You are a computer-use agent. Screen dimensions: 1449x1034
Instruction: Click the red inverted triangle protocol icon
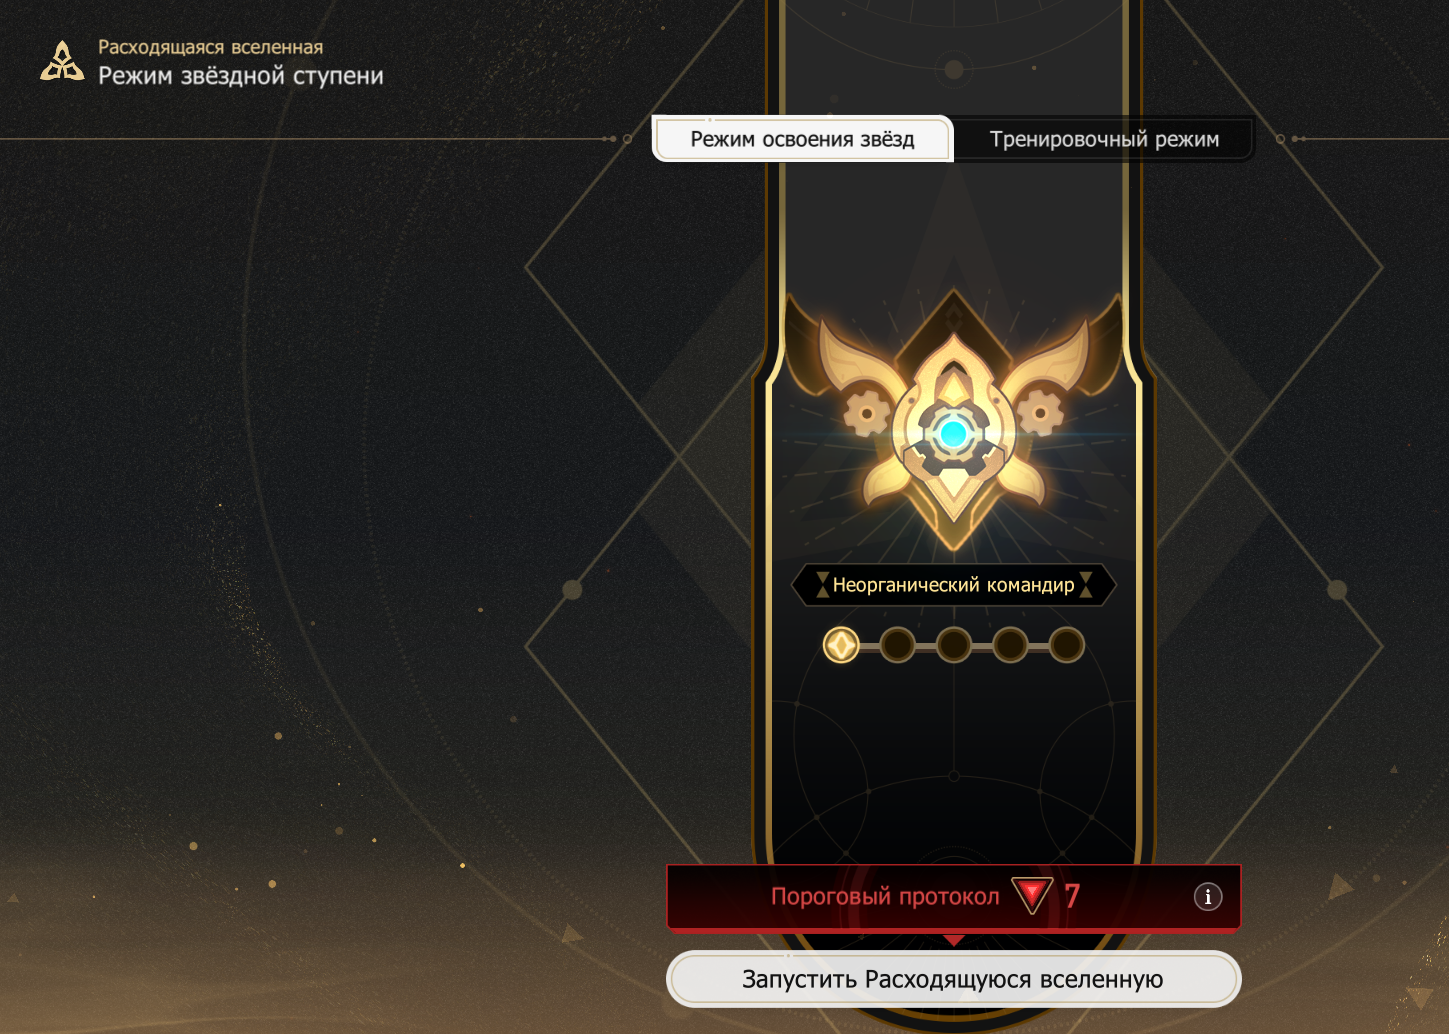click(1032, 895)
